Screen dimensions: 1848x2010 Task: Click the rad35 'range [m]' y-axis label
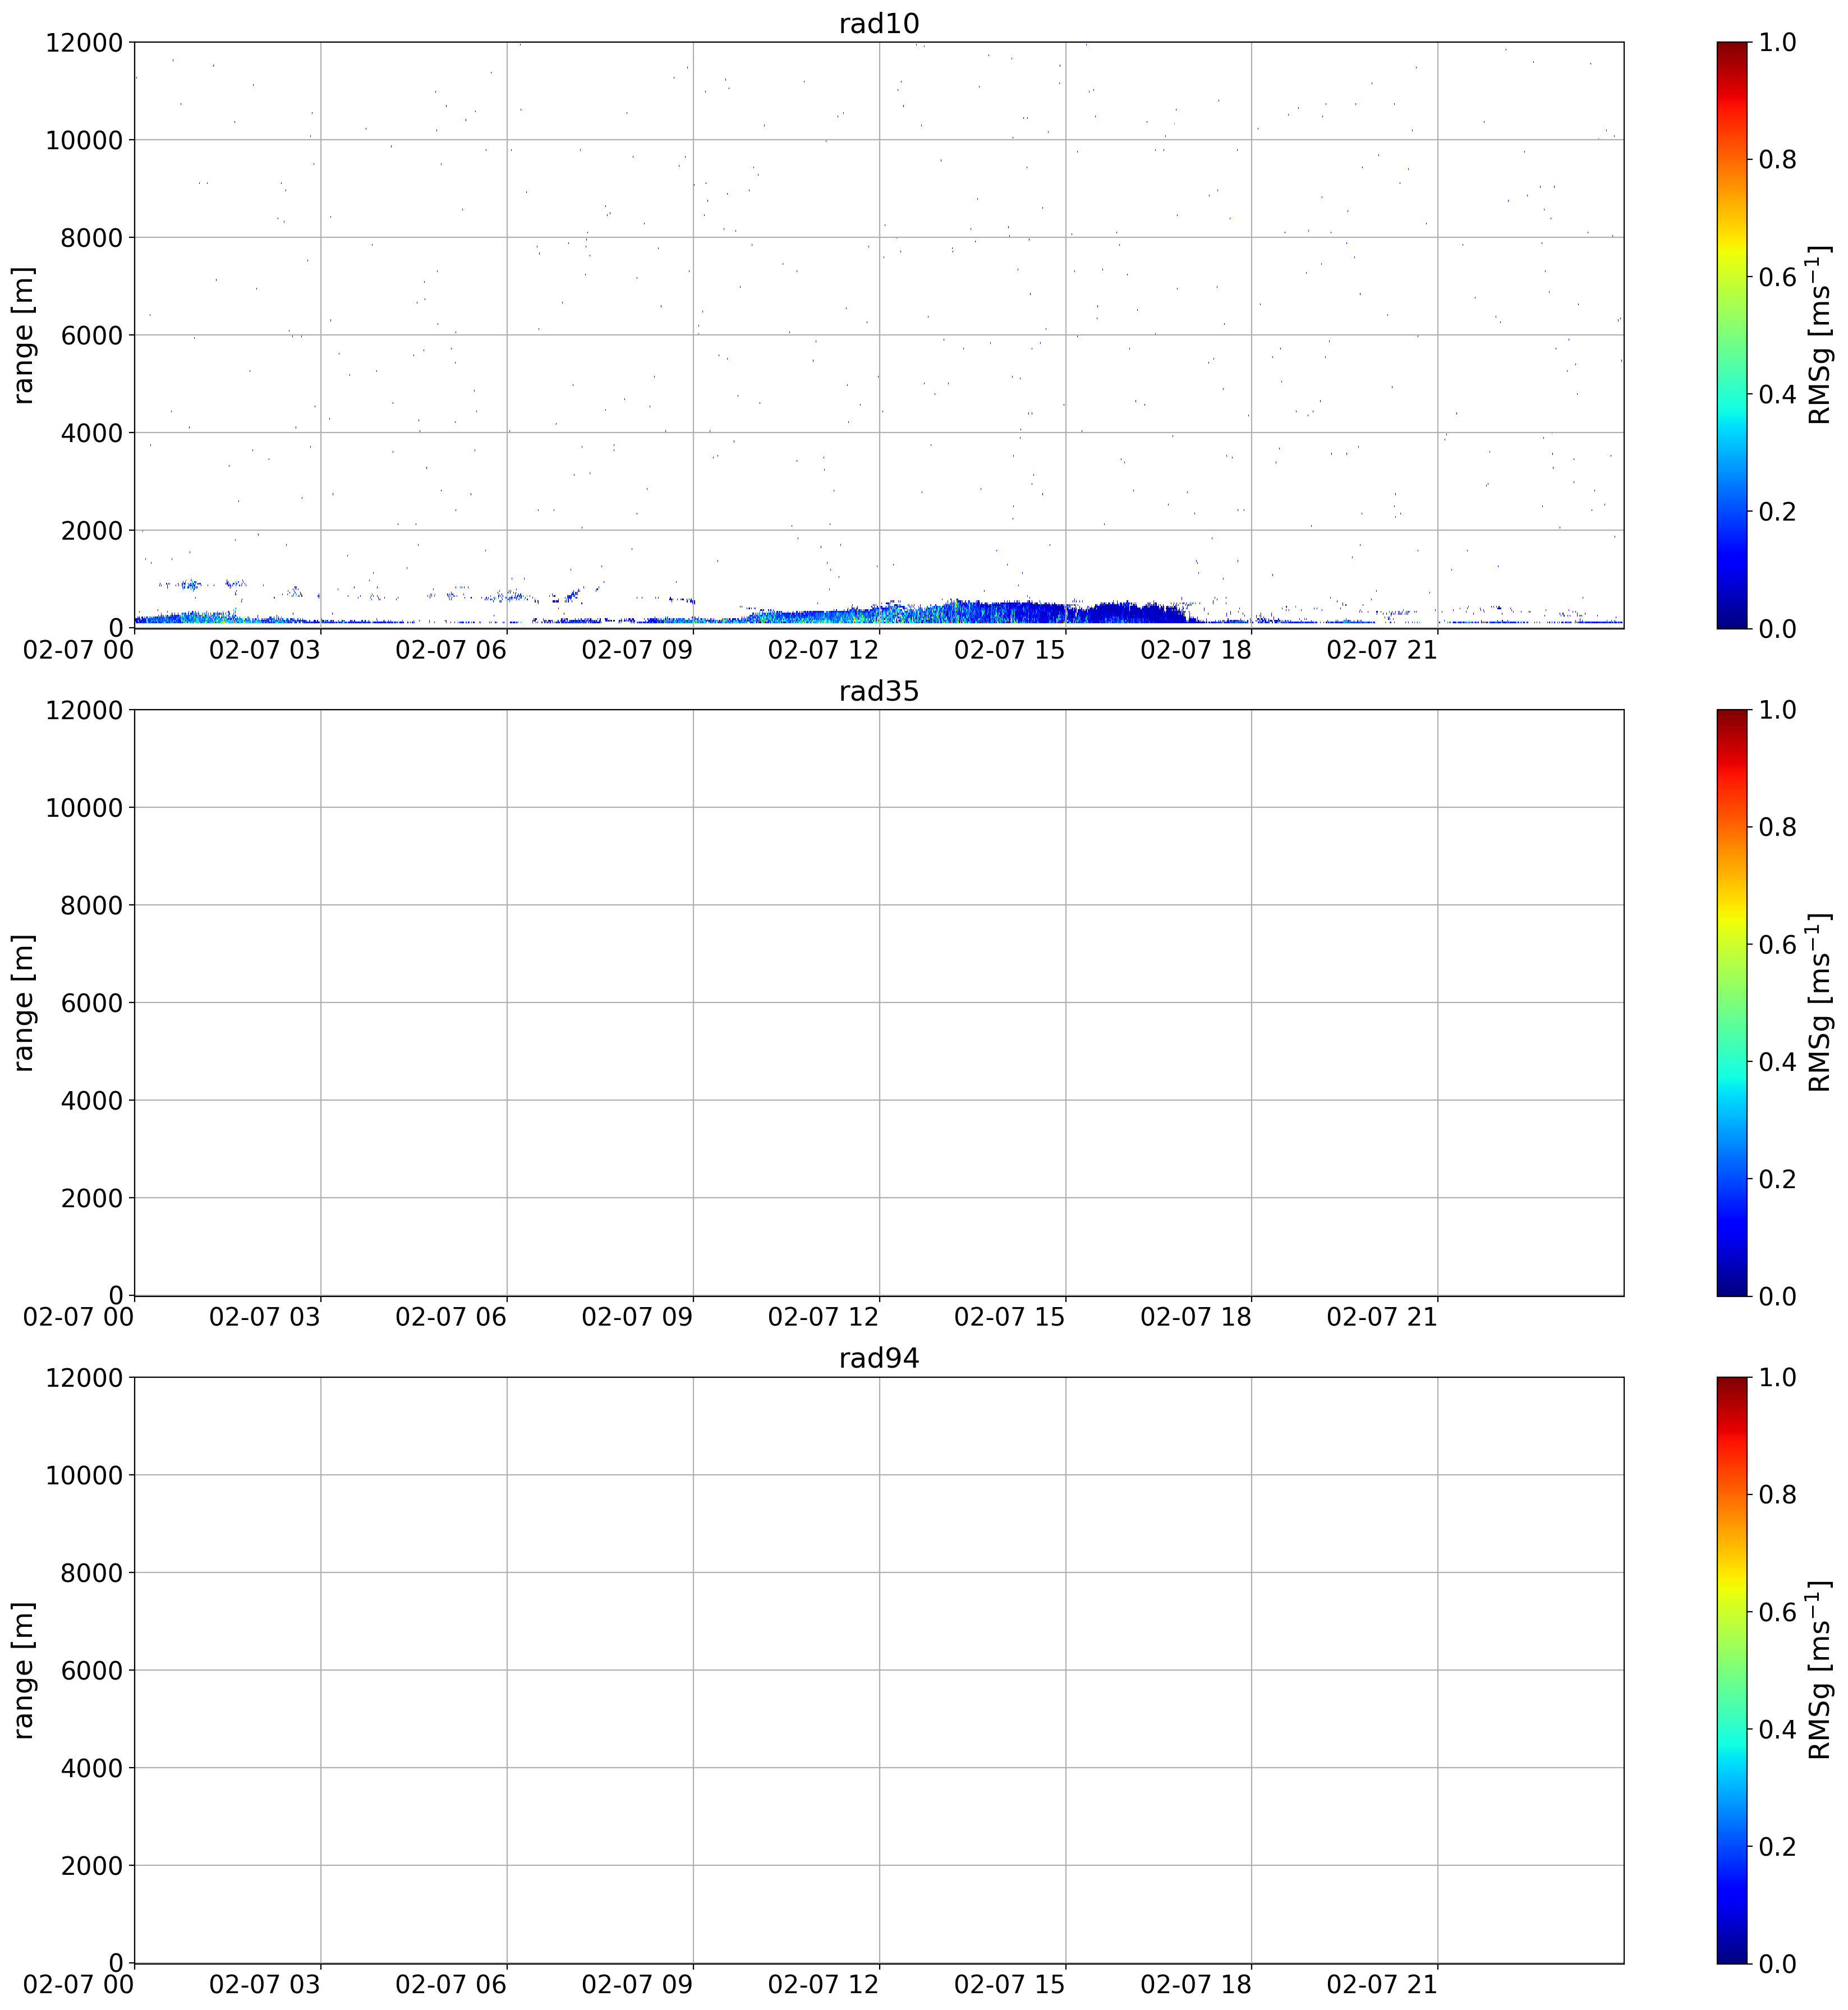pos(23,1003)
